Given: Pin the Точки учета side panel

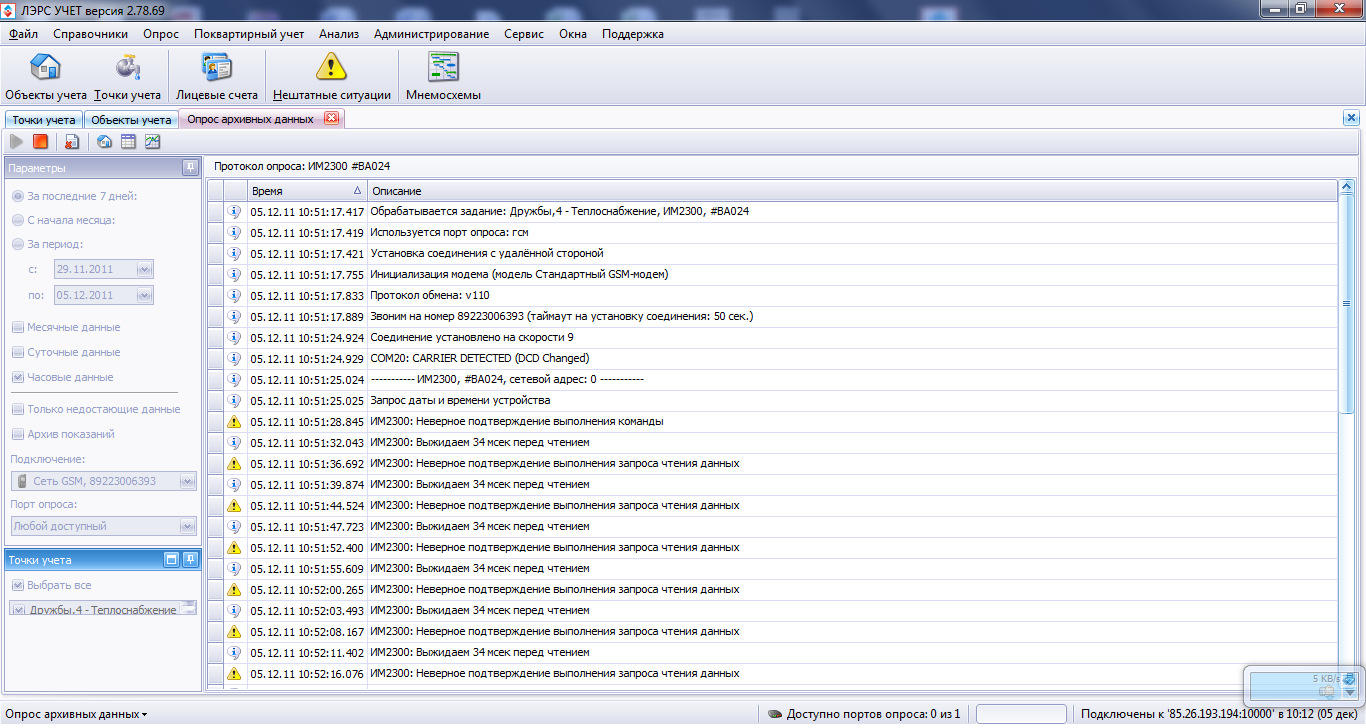Looking at the screenshot, I should (x=190, y=559).
